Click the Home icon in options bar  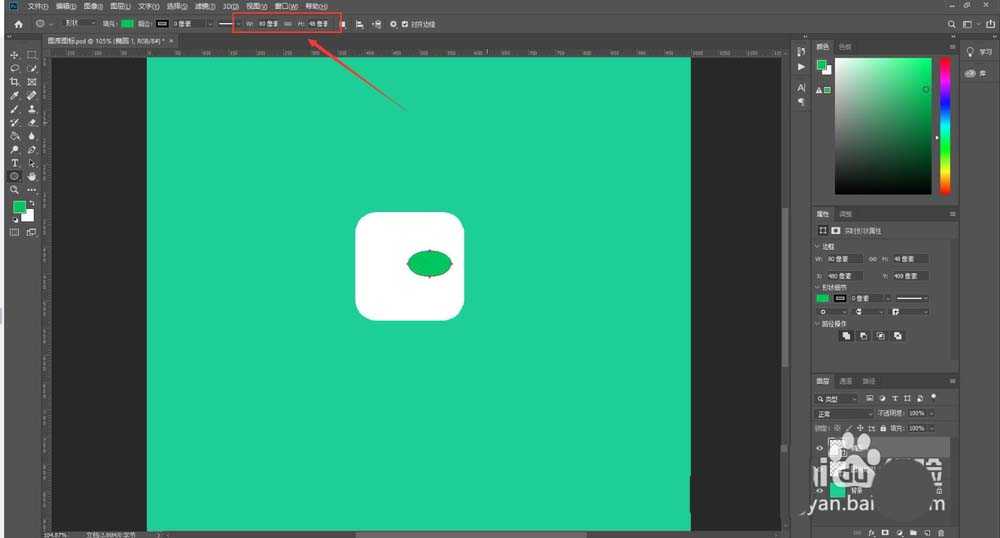coord(18,23)
